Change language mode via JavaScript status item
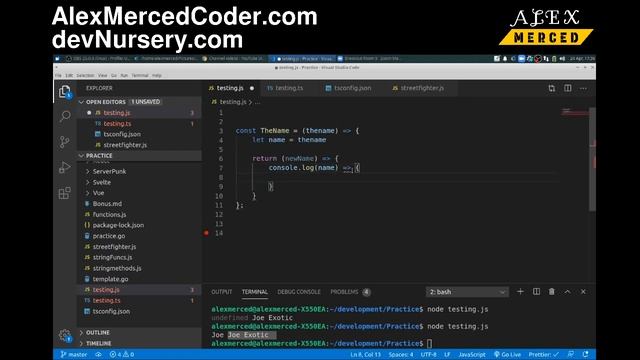The width and height of the screenshot is (640, 360). click(472, 354)
